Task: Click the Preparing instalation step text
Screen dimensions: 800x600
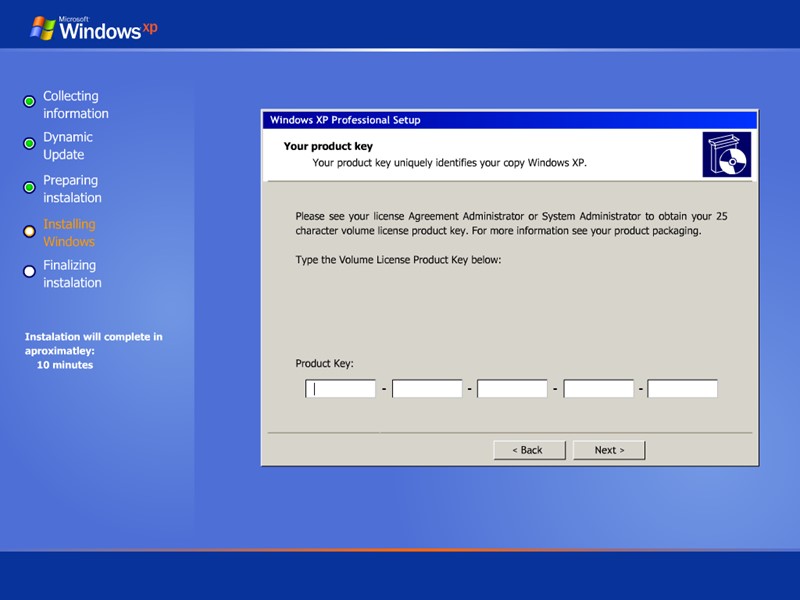Action: 72,189
